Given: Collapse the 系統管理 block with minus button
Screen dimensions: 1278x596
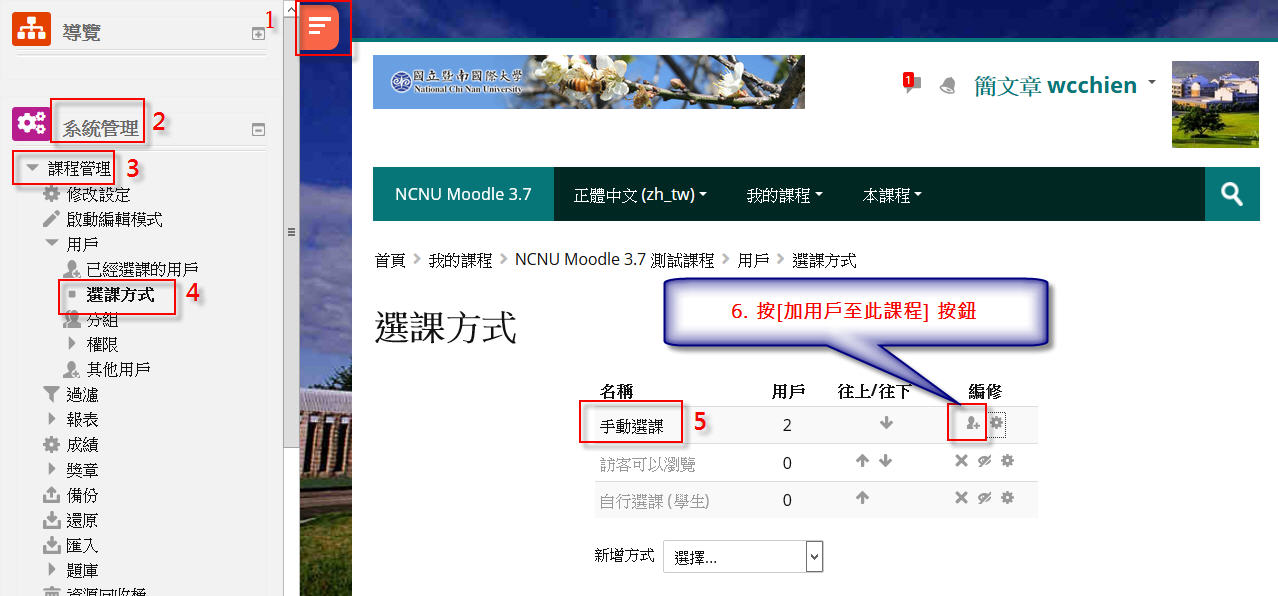Looking at the screenshot, I should [258, 129].
